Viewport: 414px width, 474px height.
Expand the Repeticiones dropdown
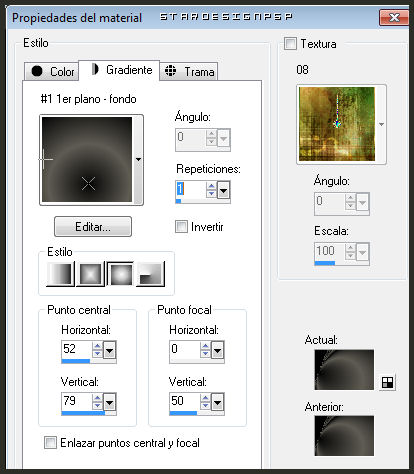(x=224, y=190)
